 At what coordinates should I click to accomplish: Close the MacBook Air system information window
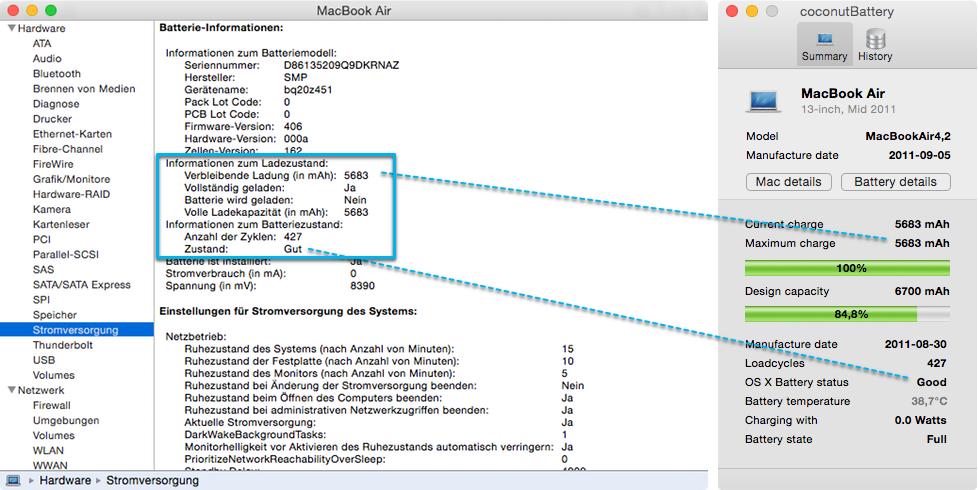(13, 11)
